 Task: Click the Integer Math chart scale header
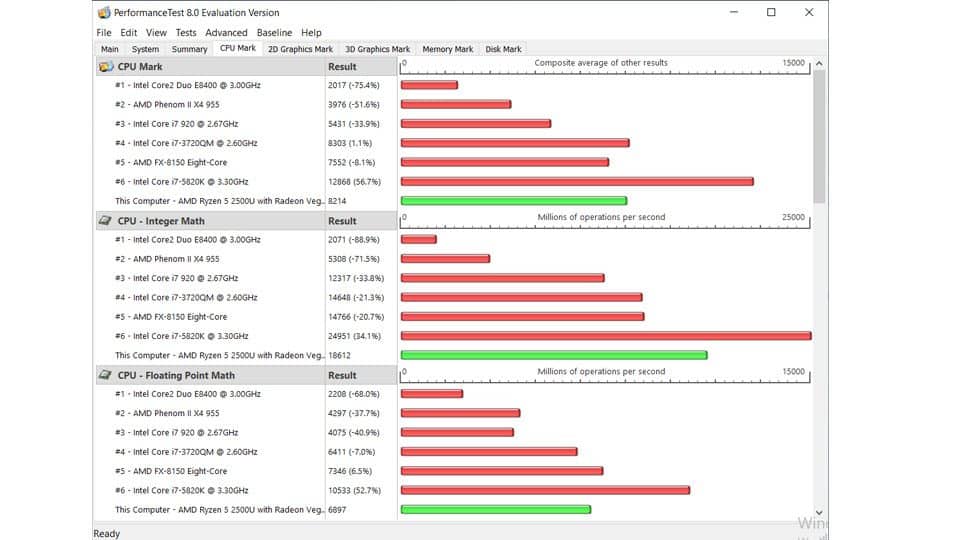tap(605, 221)
